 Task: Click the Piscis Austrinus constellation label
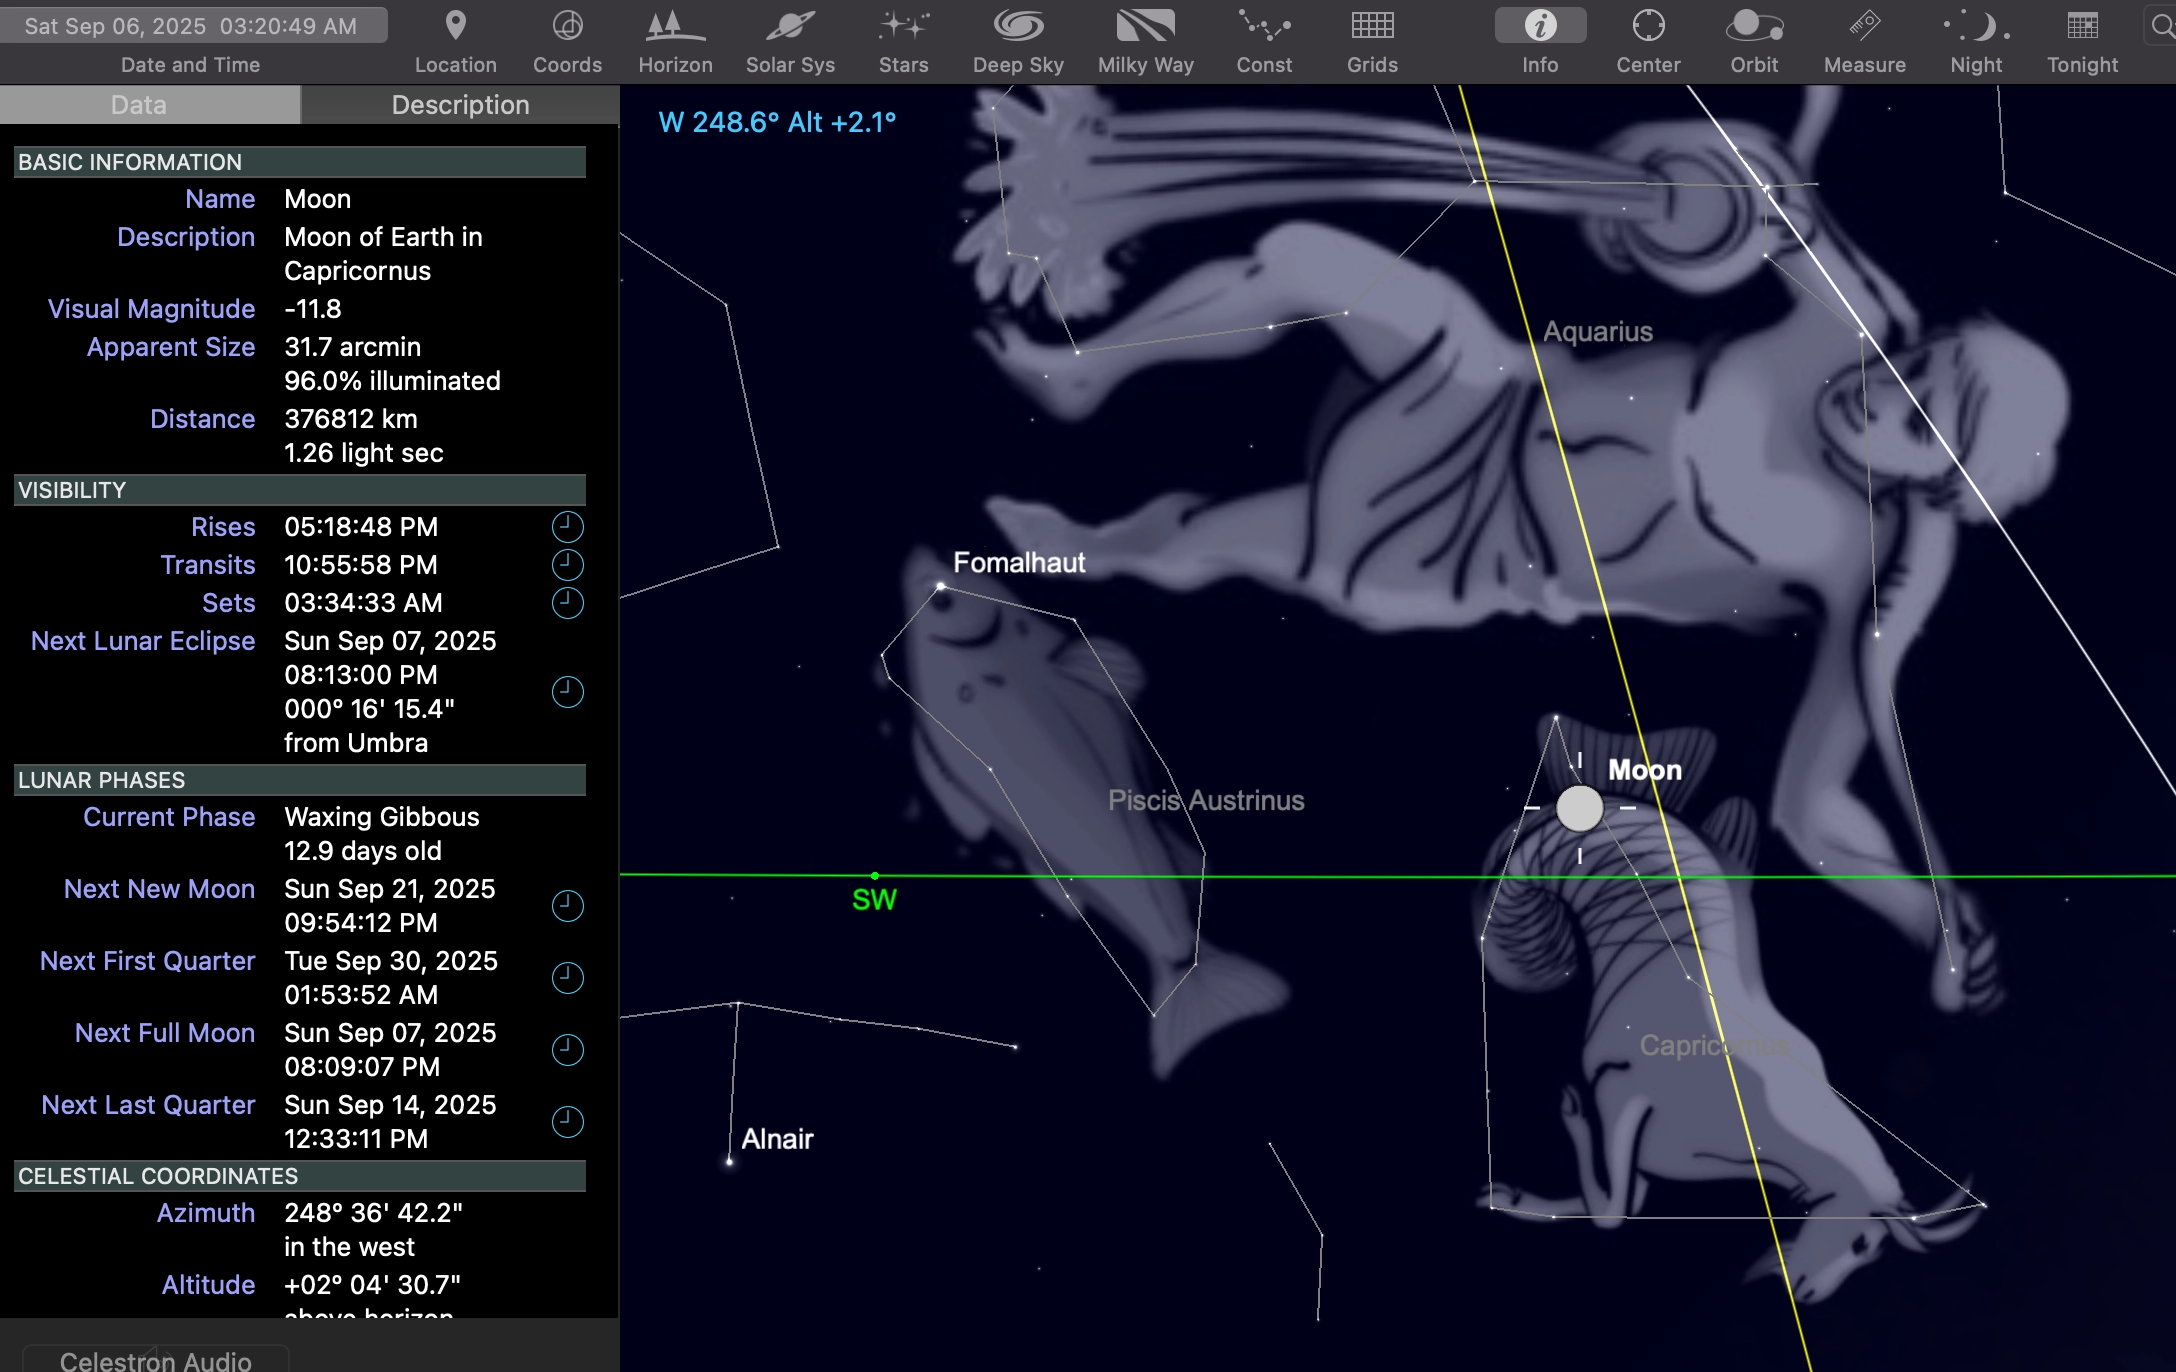coord(1205,800)
